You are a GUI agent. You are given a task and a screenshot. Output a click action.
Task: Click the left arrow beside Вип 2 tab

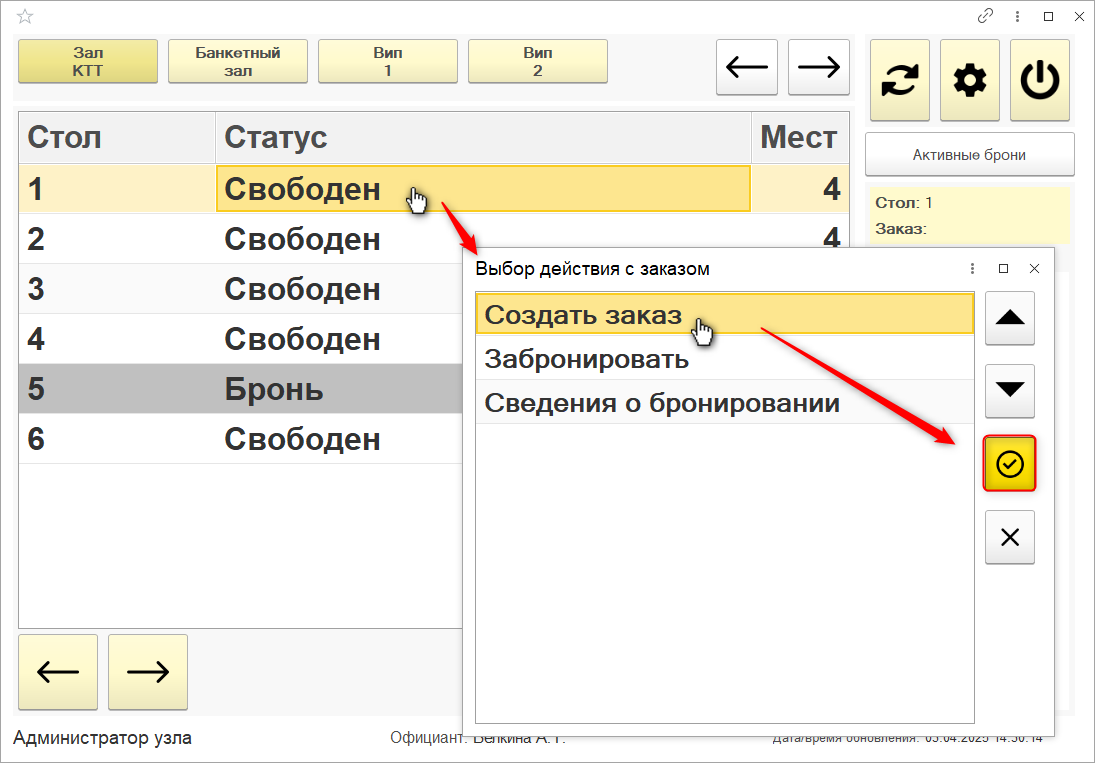click(x=747, y=67)
